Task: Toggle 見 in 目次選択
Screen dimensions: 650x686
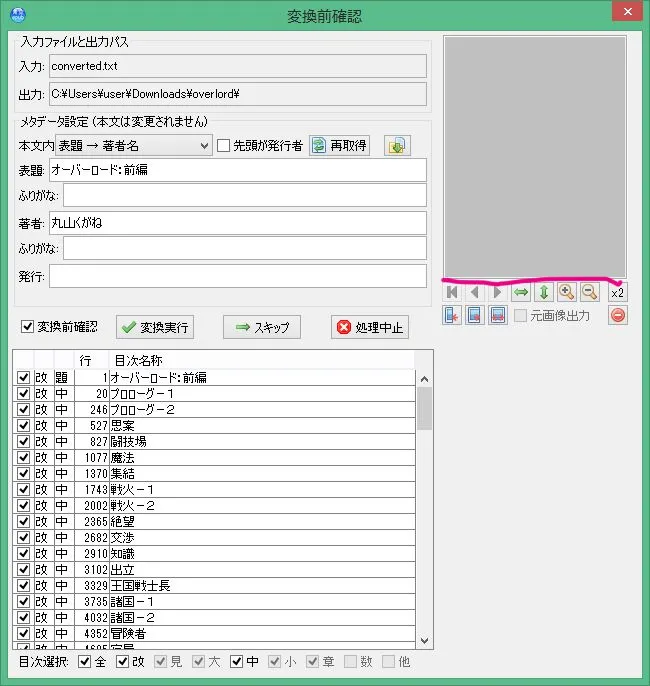Action: point(161,662)
